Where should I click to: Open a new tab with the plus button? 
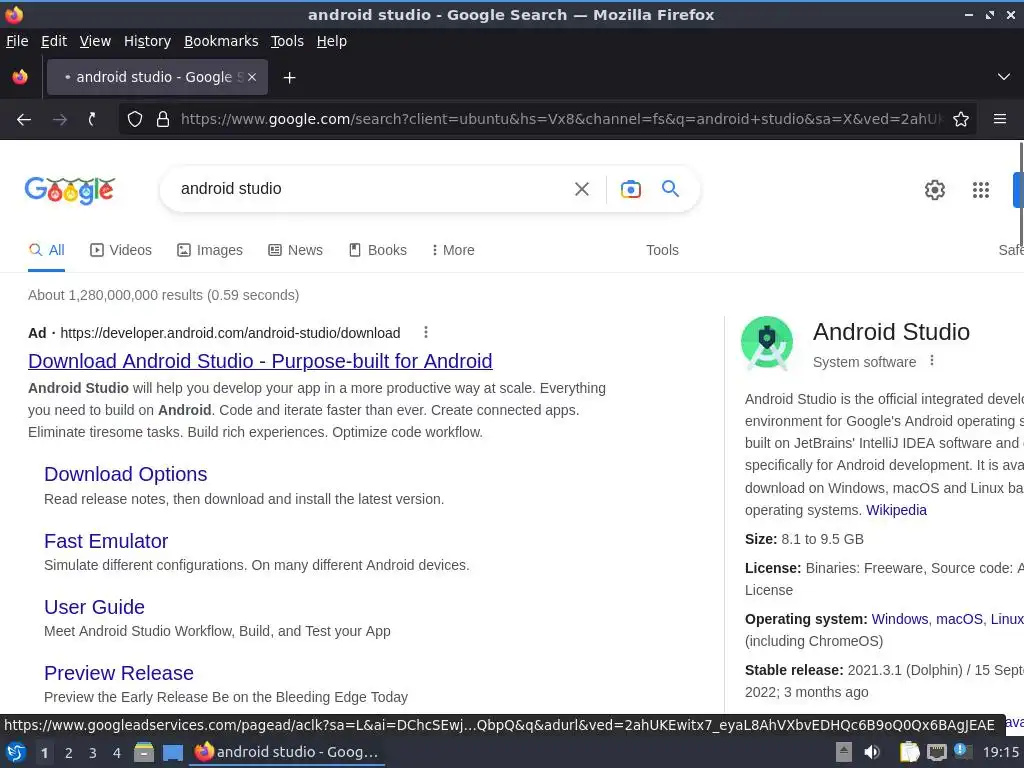click(x=289, y=78)
